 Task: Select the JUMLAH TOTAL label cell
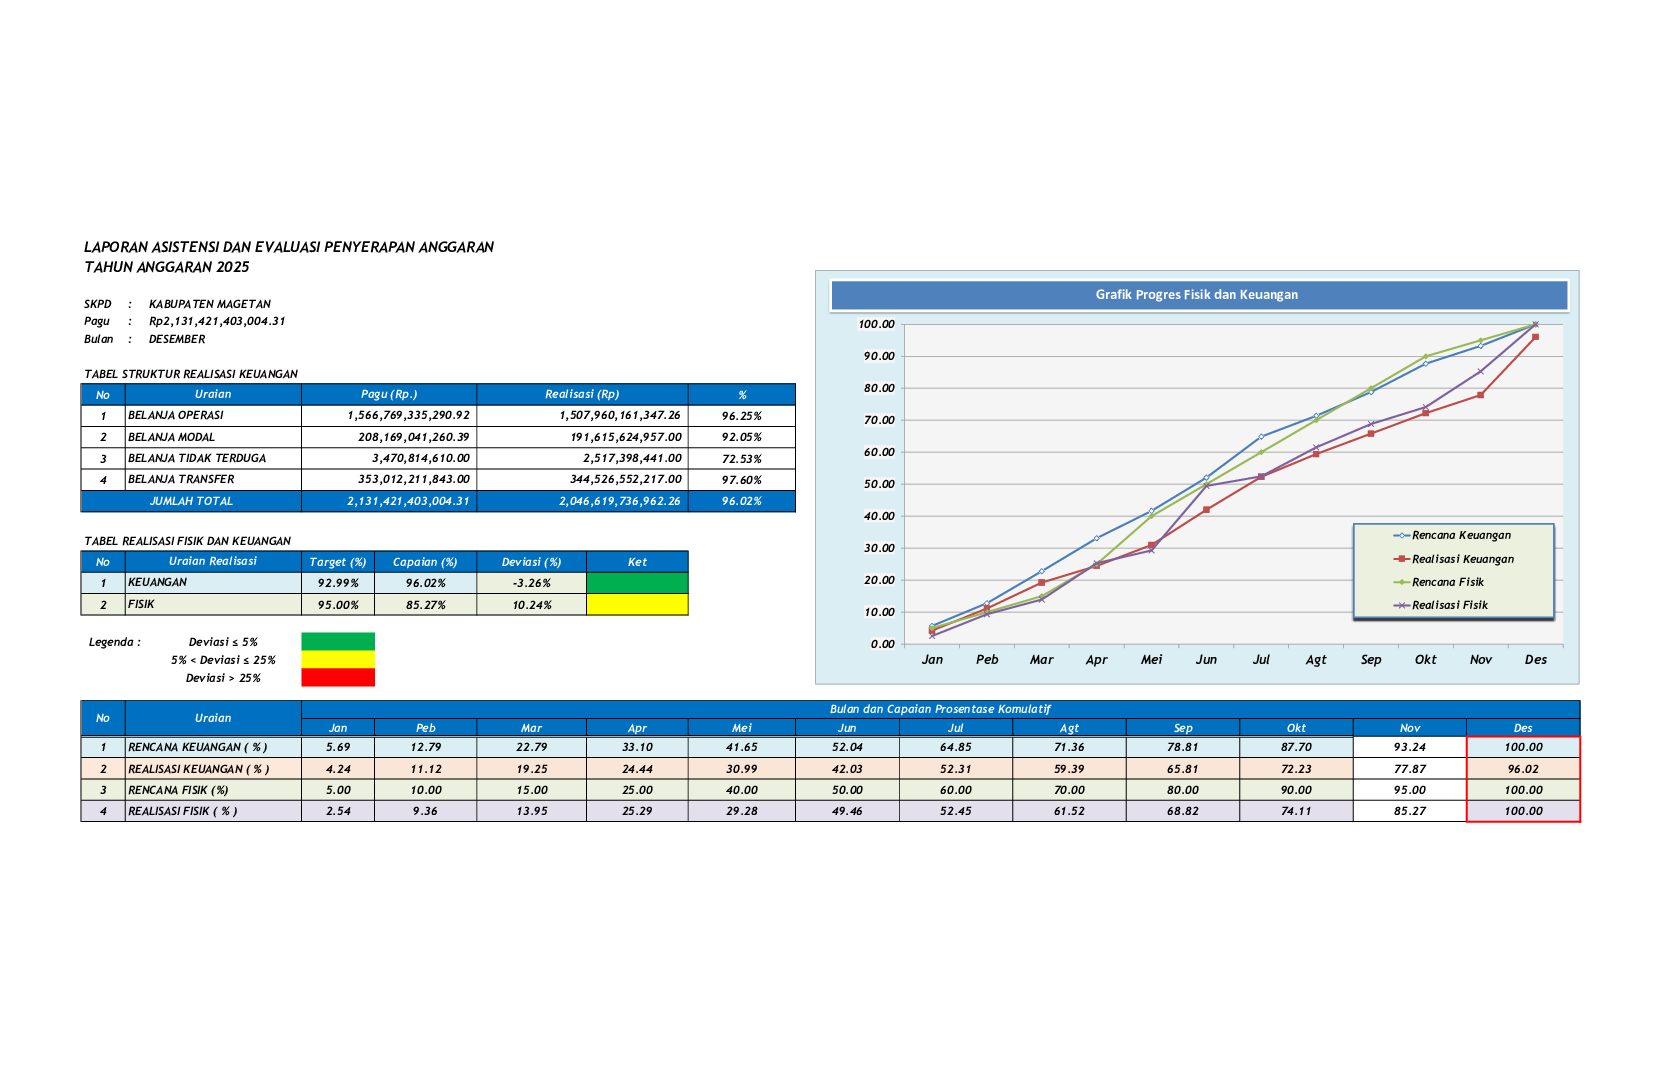191,501
